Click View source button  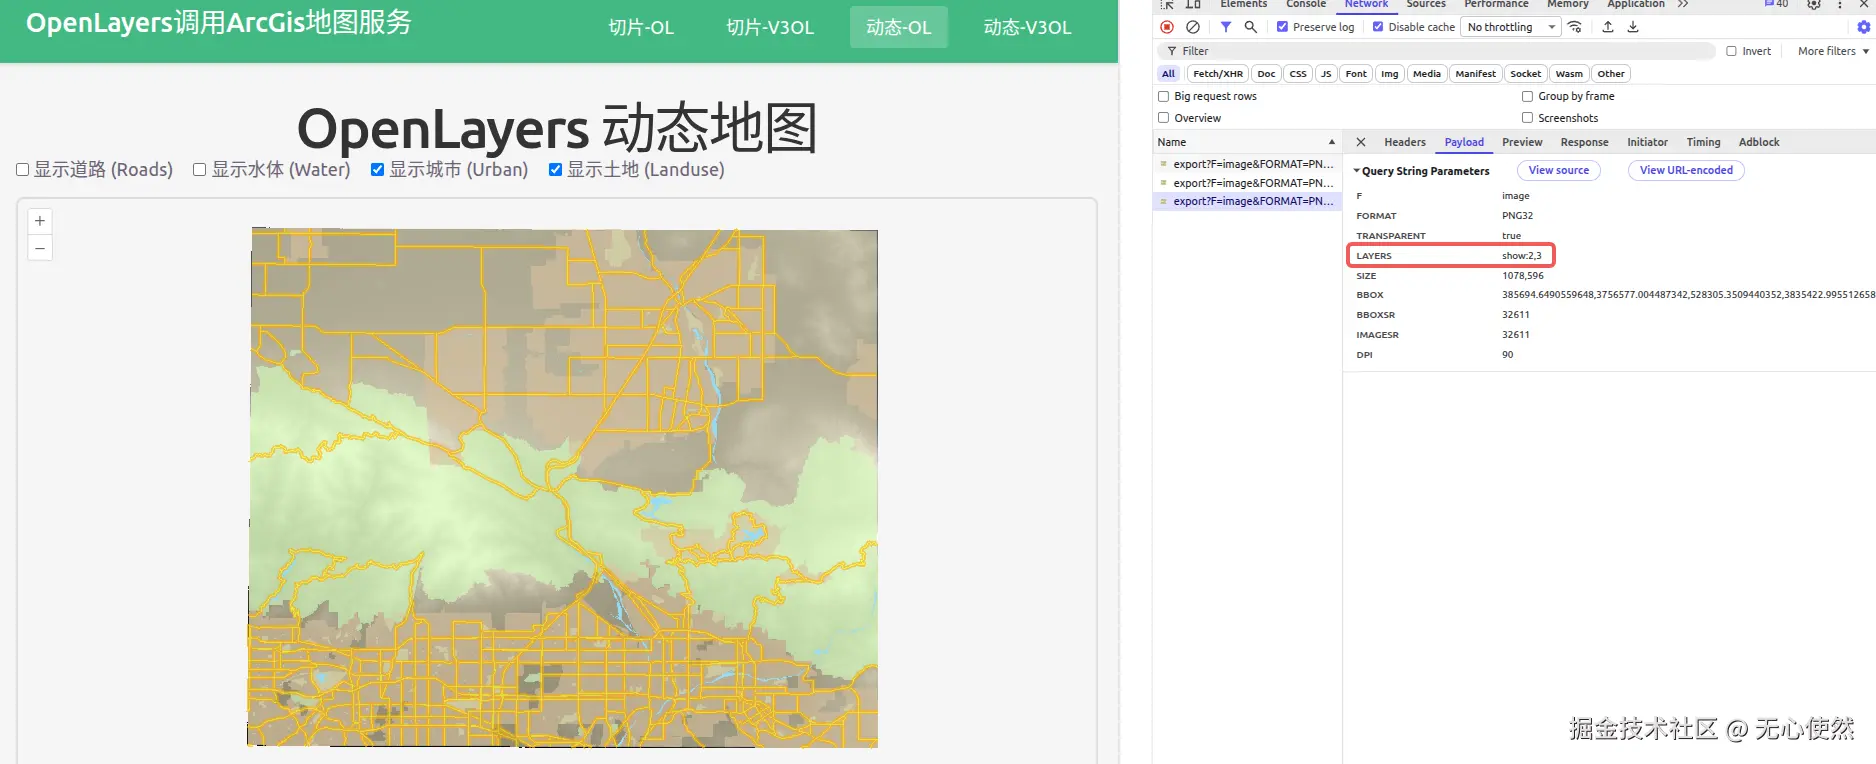pos(1558,171)
